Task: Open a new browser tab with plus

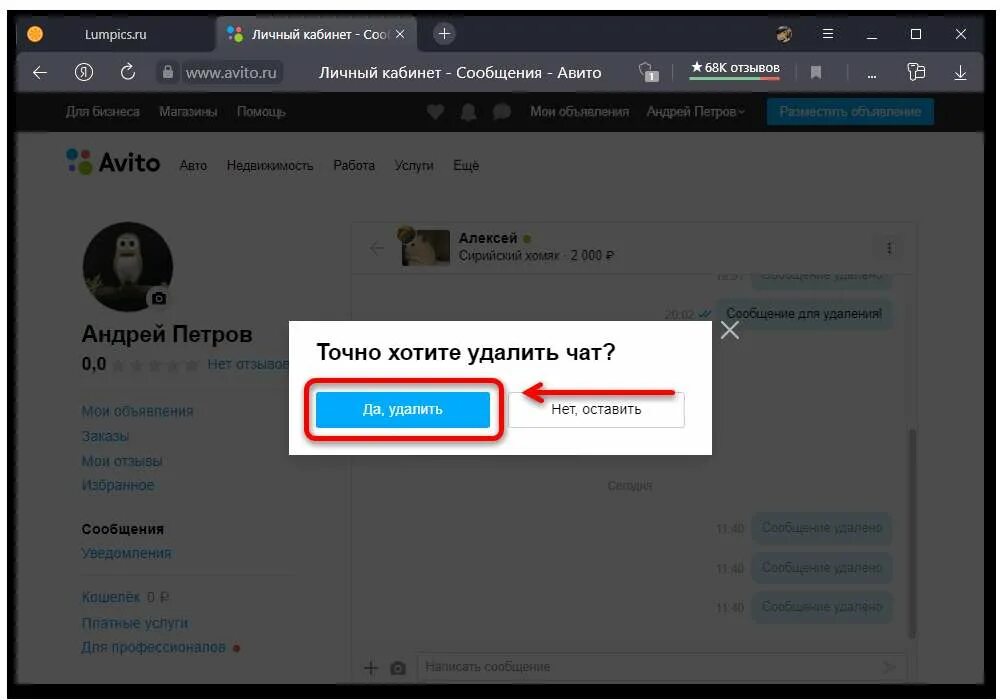Action: [x=445, y=34]
